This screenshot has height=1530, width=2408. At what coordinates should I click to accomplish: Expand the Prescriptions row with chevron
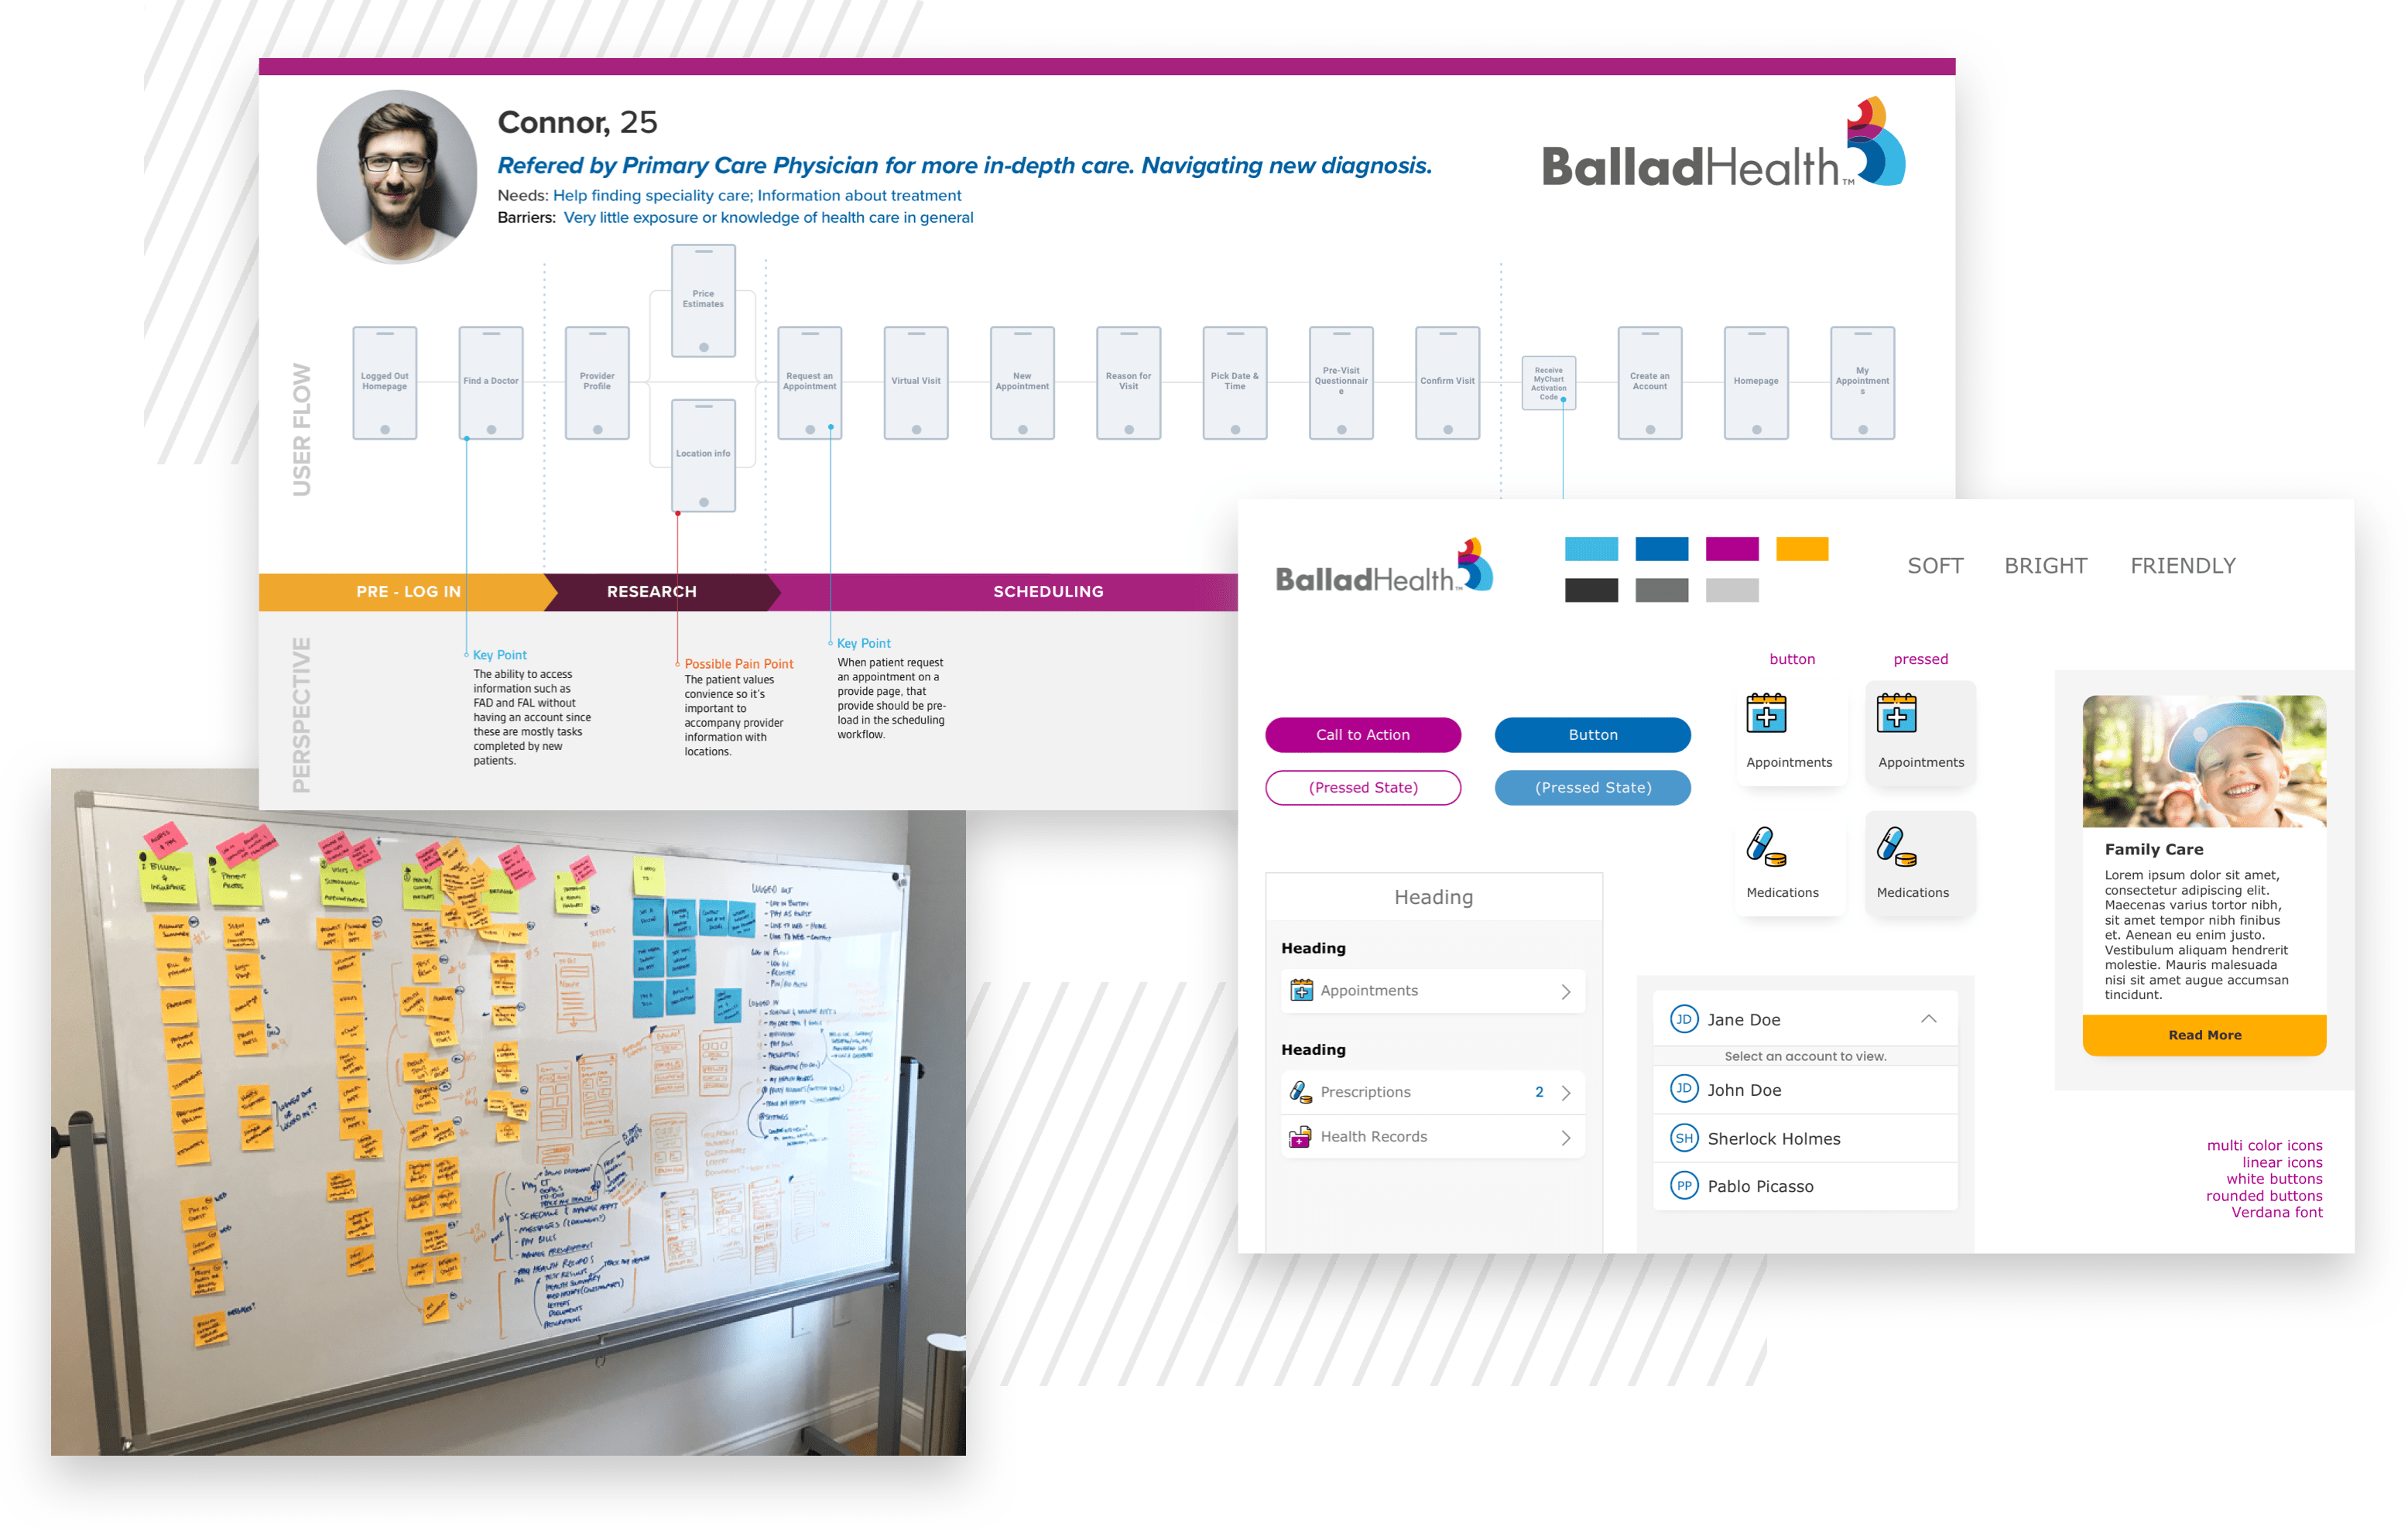point(1566,1093)
